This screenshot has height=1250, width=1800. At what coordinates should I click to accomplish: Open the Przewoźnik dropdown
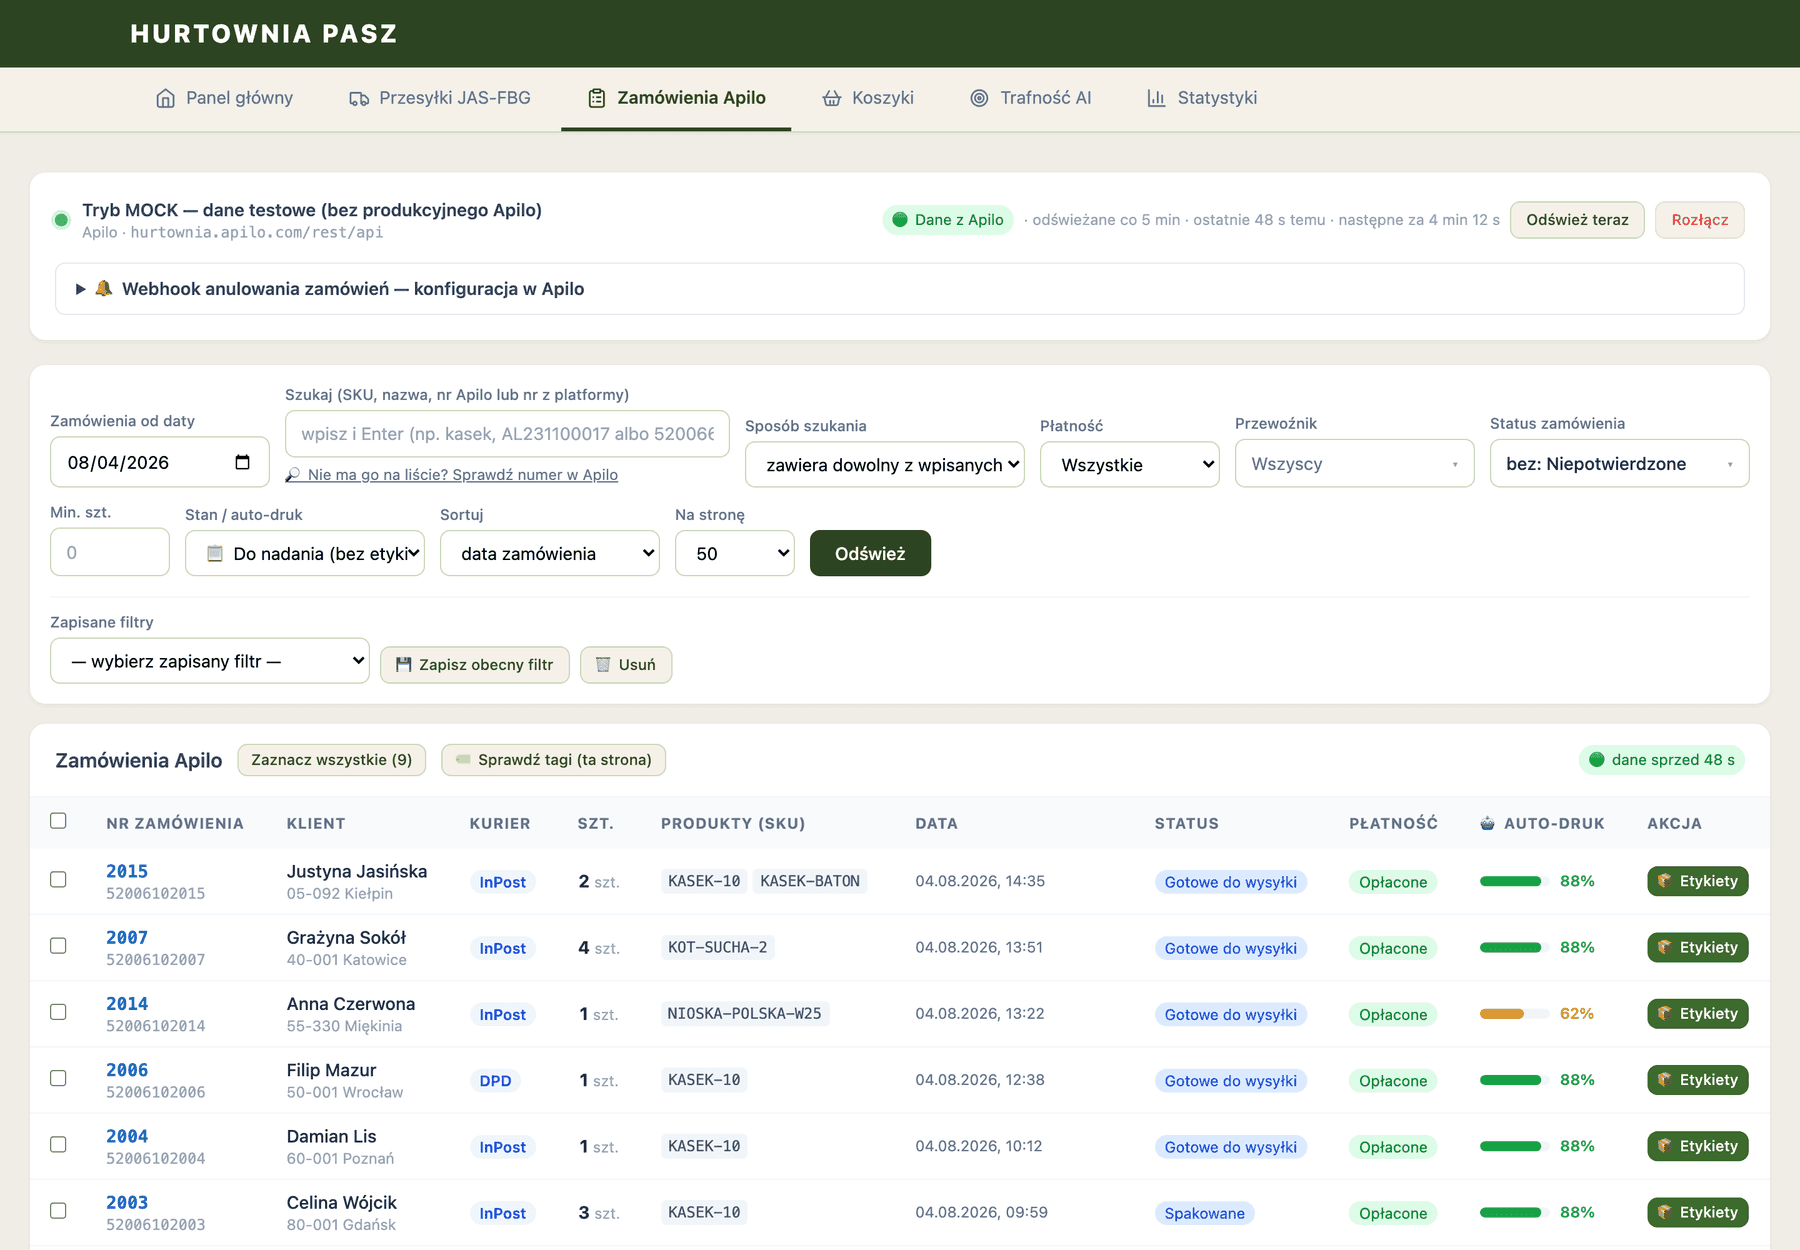(x=1355, y=464)
